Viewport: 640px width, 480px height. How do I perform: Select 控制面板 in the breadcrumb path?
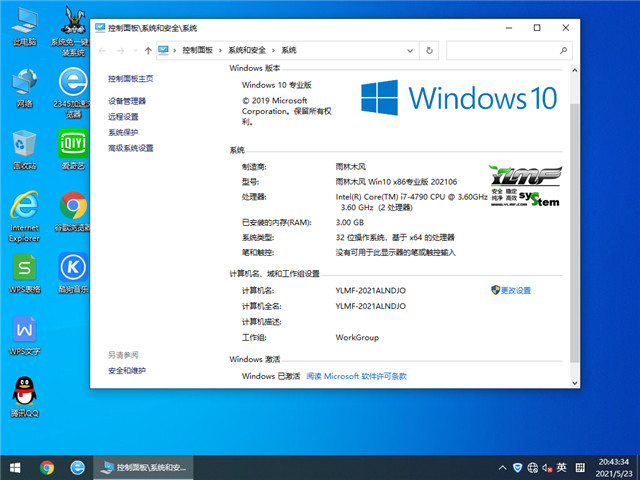coord(198,50)
